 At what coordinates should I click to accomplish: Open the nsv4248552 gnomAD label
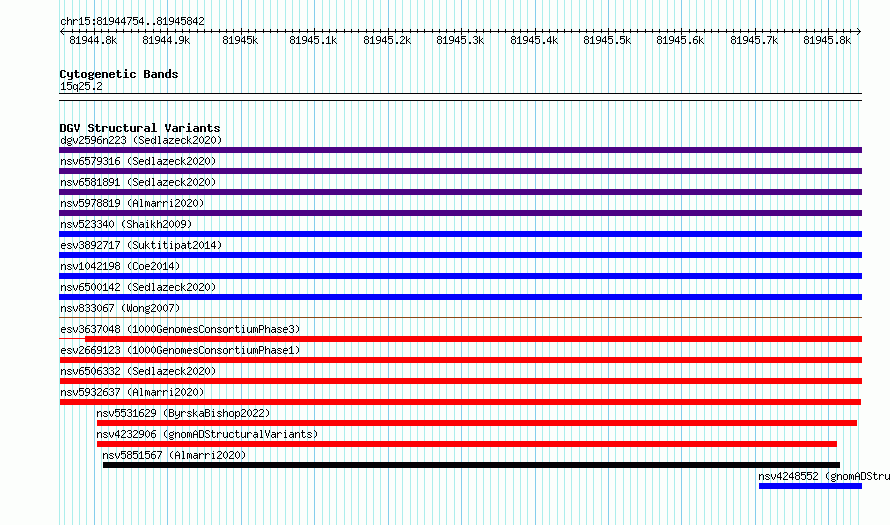pos(824,476)
